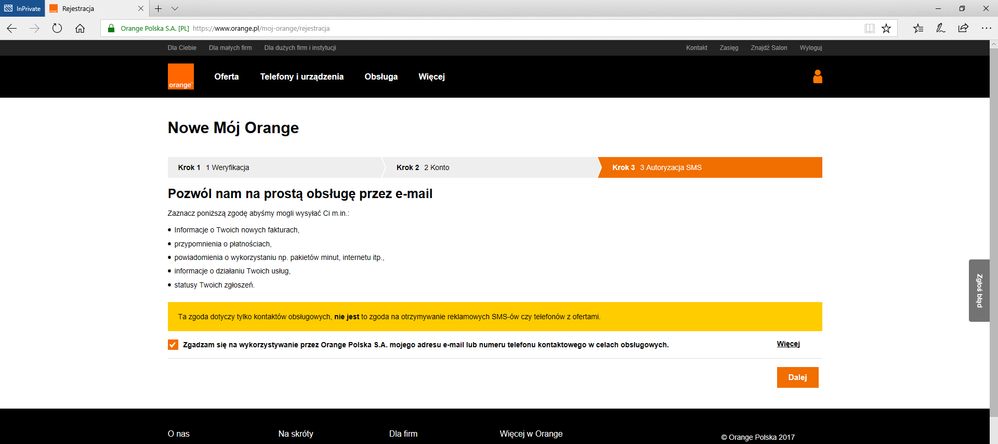The height and width of the screenshot is (444, 998).
Task: Refresh the page with reload icon
Action: (57, 28)
